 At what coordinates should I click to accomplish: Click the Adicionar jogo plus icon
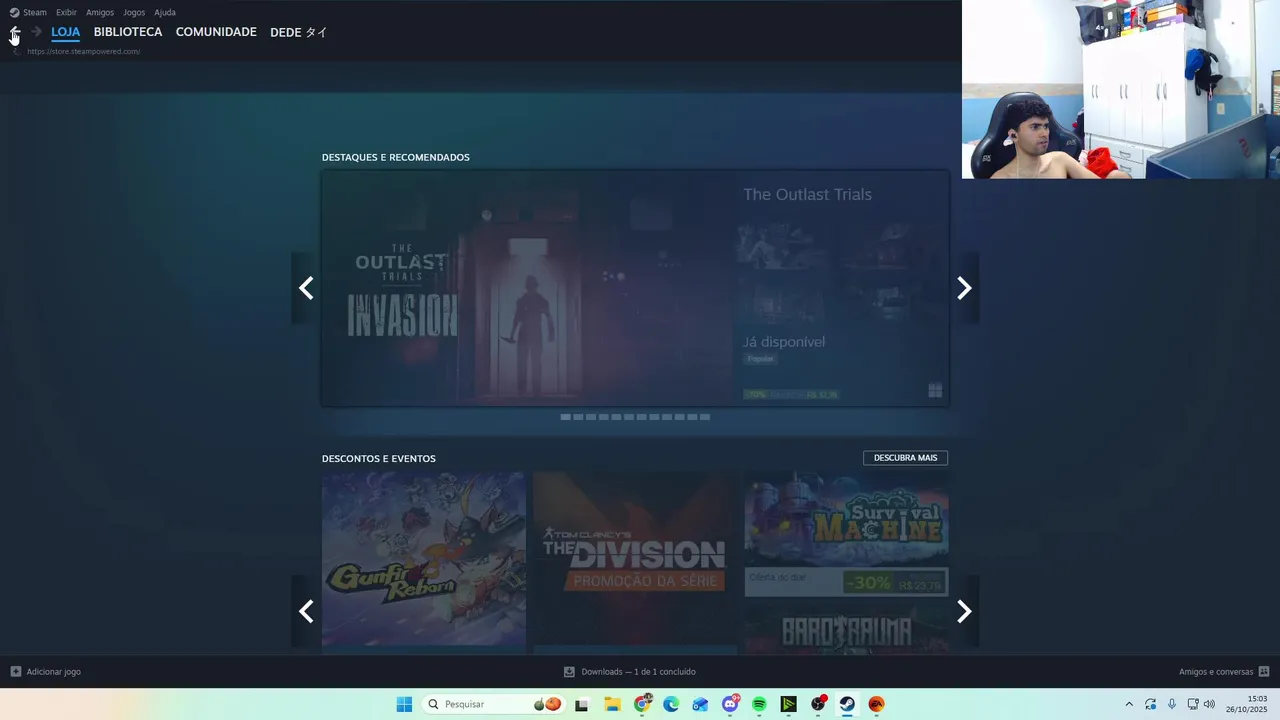(15, 672)
